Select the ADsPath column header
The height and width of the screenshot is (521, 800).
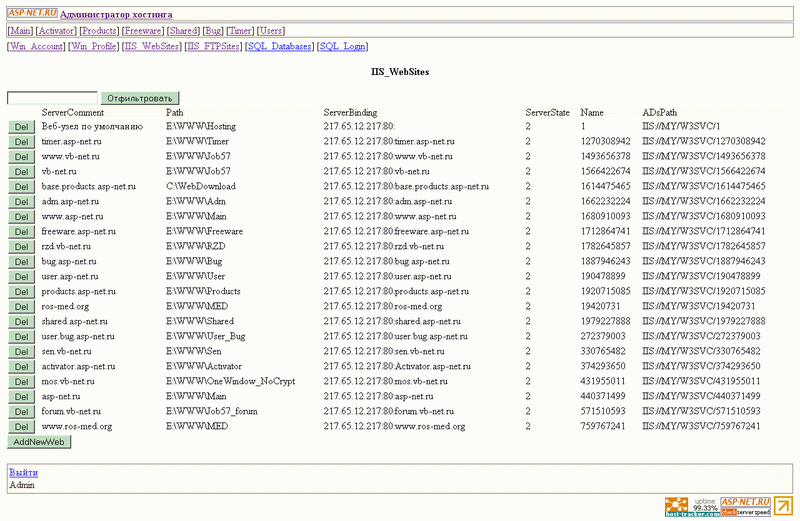click(659, 112)
